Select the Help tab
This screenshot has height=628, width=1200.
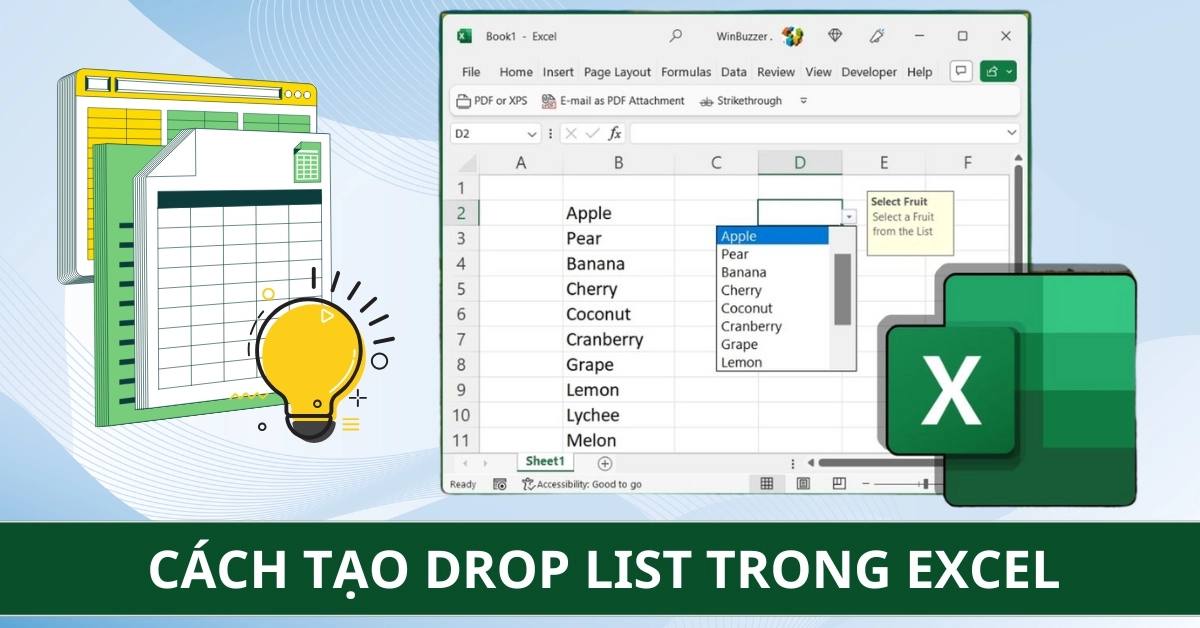pos(919,72)
